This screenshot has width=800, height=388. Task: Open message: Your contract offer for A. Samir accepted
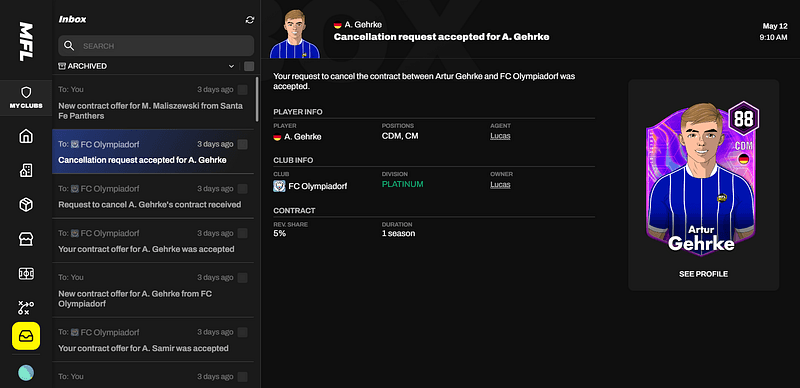(153, 340)
